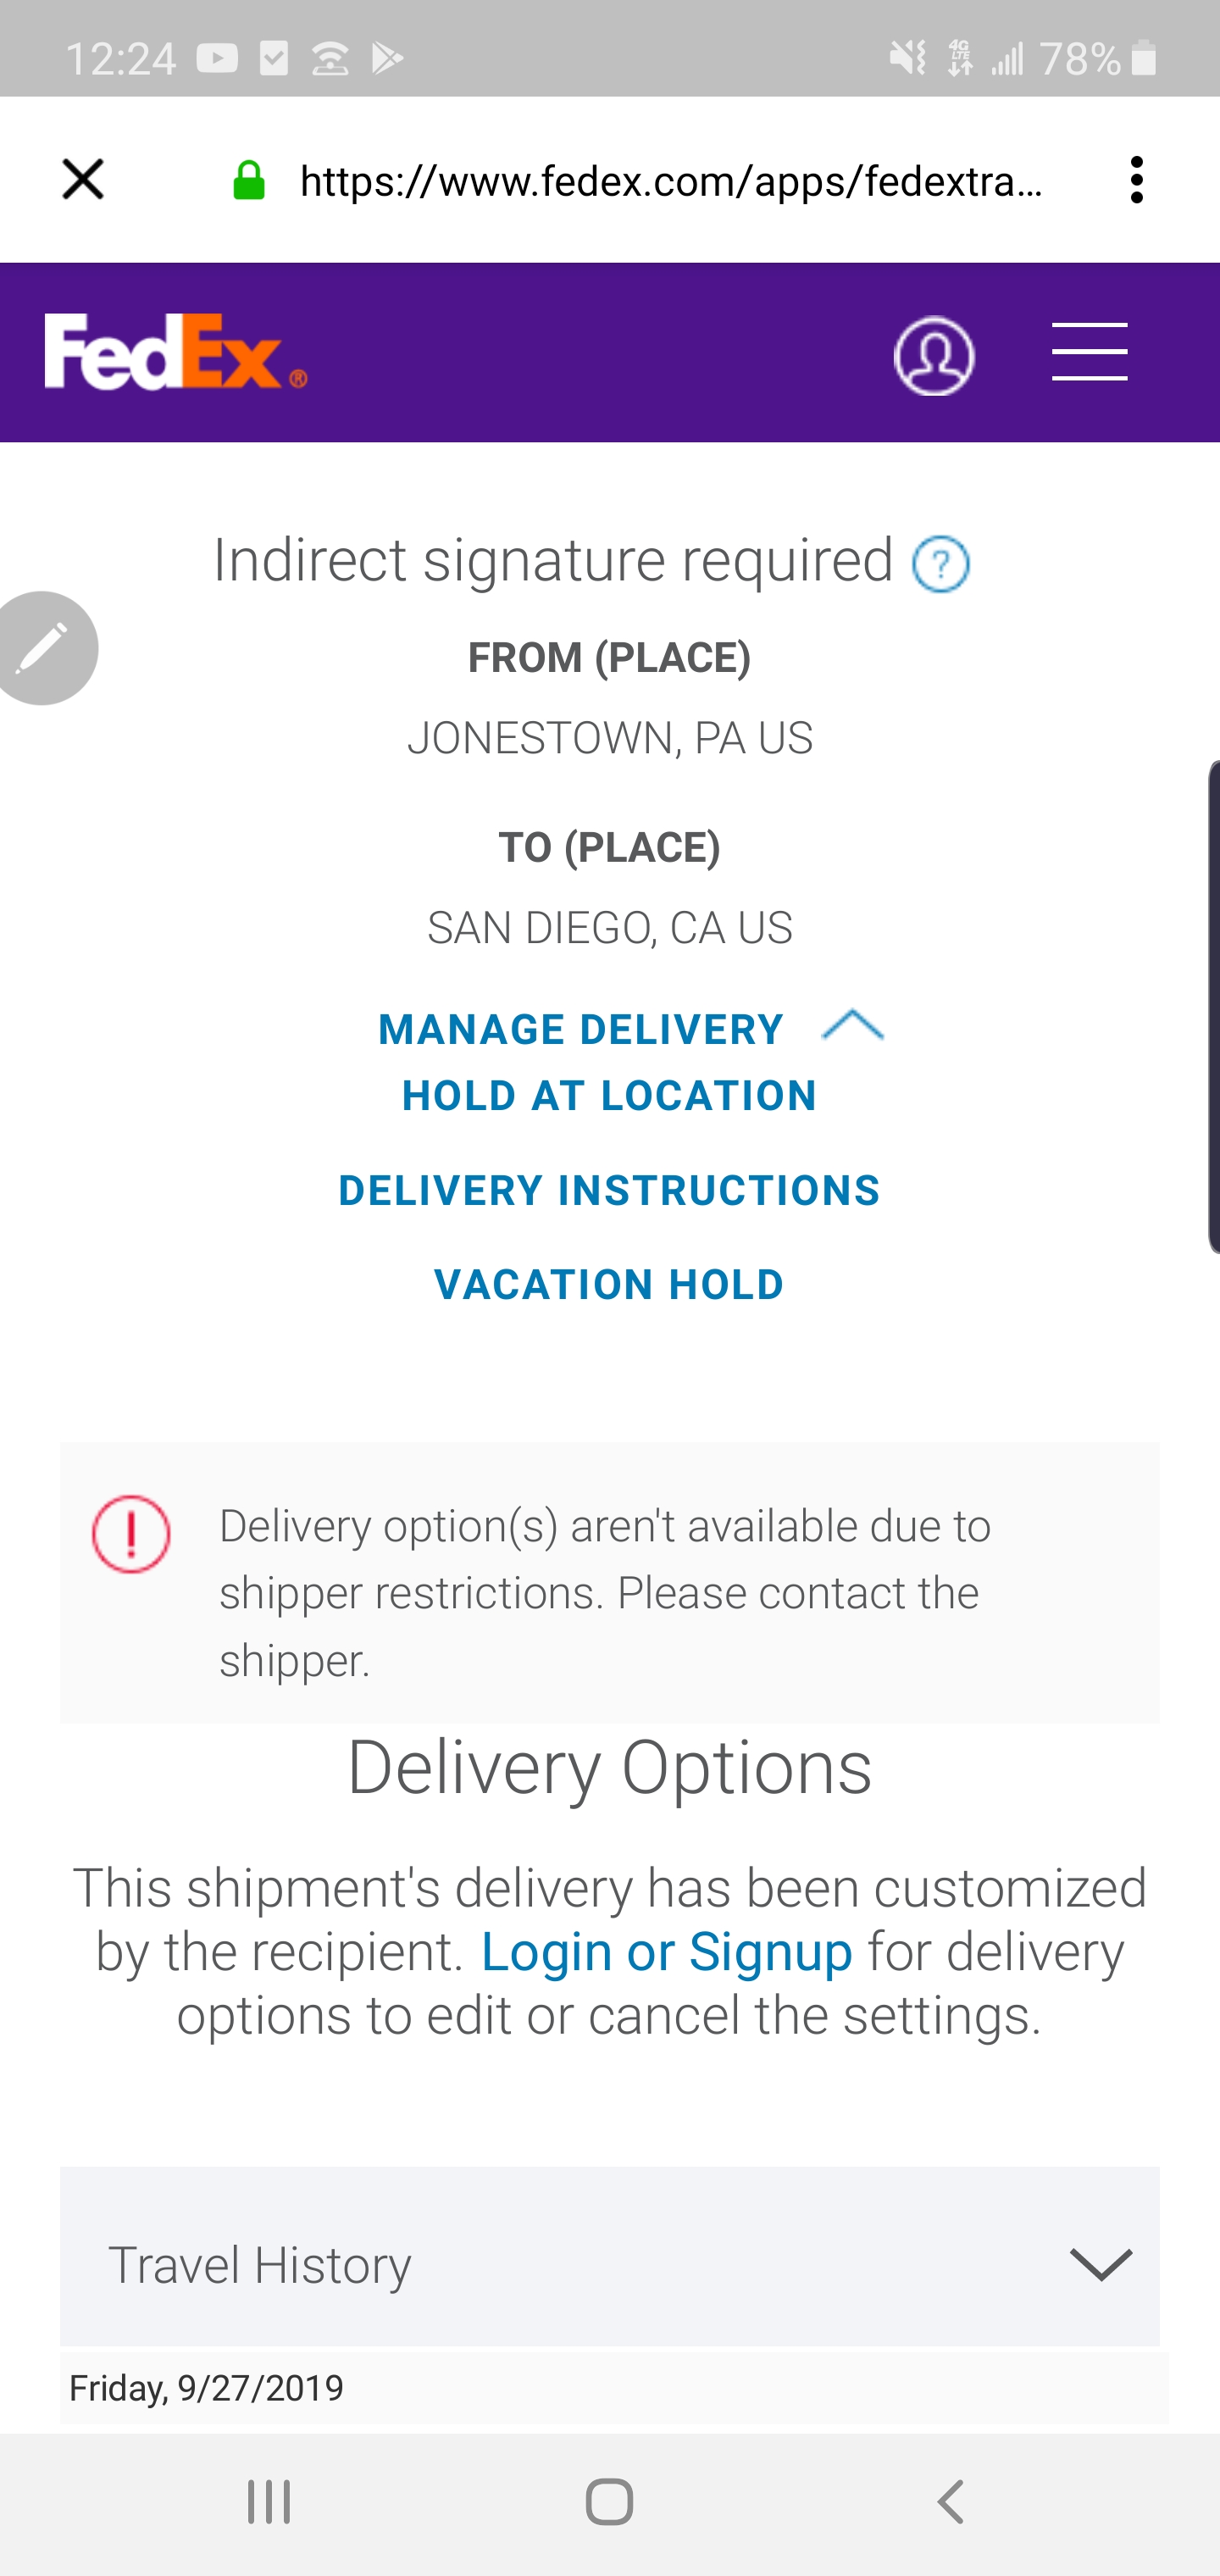Open the recent apps button
The width and height of the screenshot is (1220, 2576).
269,2502
